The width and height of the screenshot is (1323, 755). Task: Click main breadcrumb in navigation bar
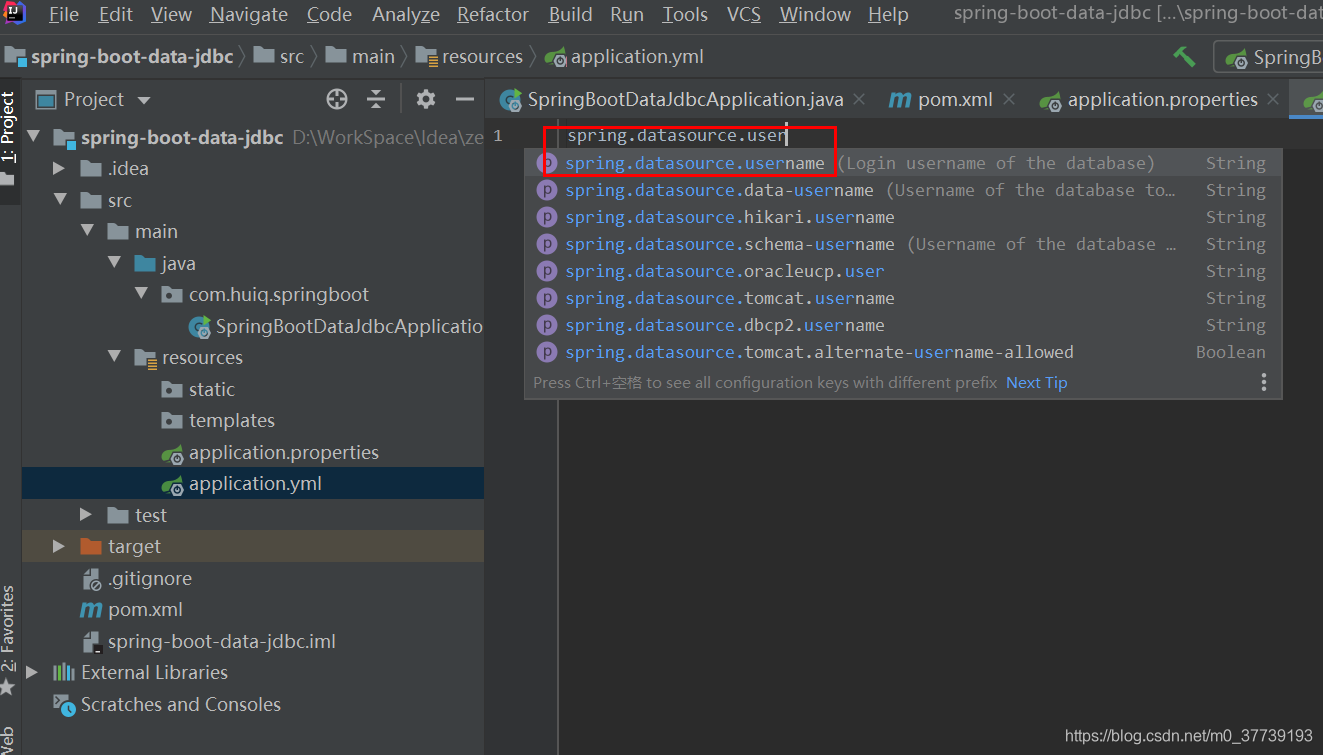tap(361, 57)
